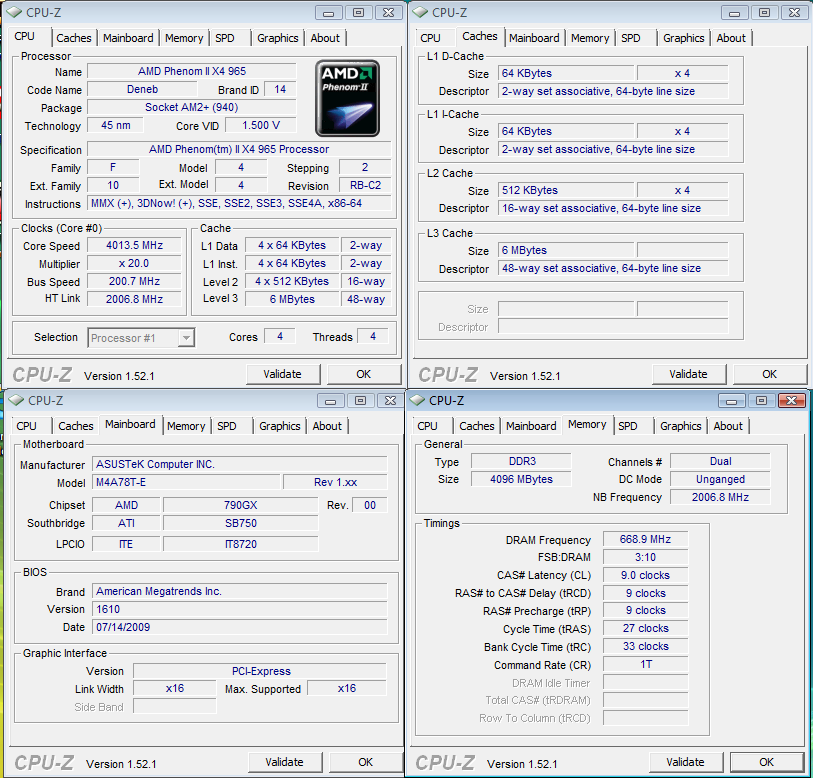813x778 pixels.
Task: Switch to Memory tab in the Caches window
Action: coord(590,38)
